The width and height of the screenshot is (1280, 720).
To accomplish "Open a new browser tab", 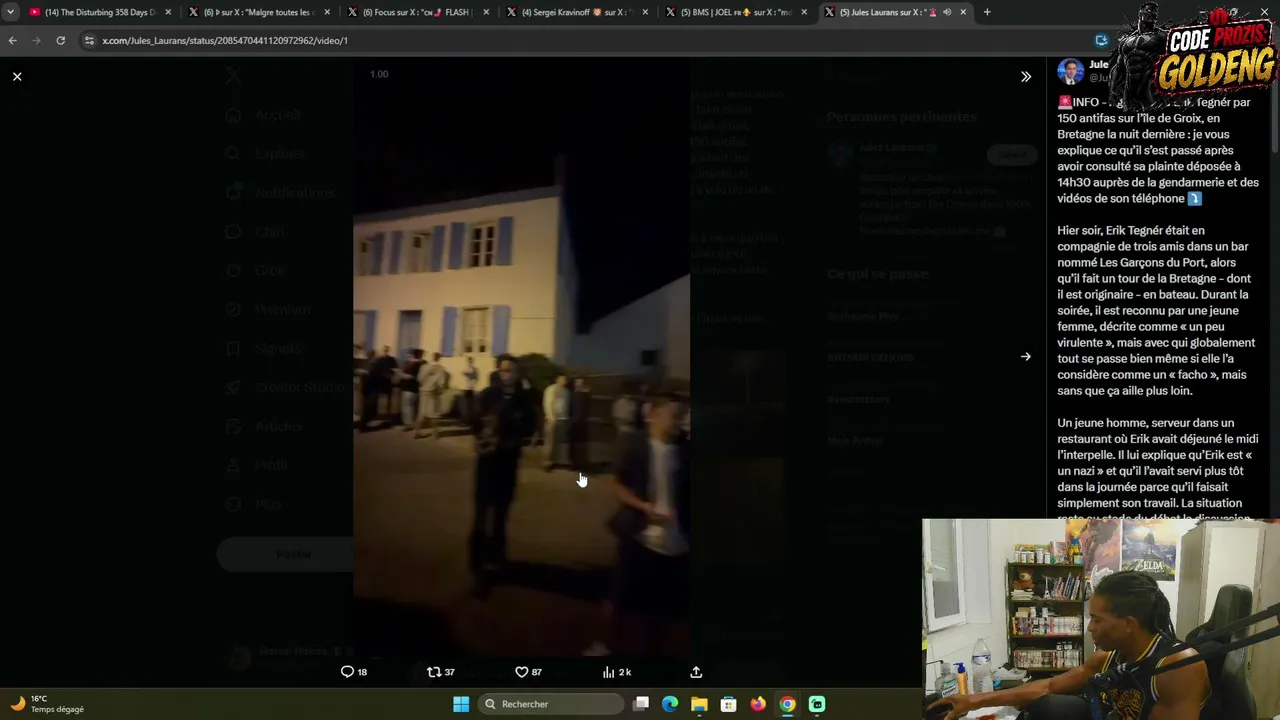I will click(987, 12).
